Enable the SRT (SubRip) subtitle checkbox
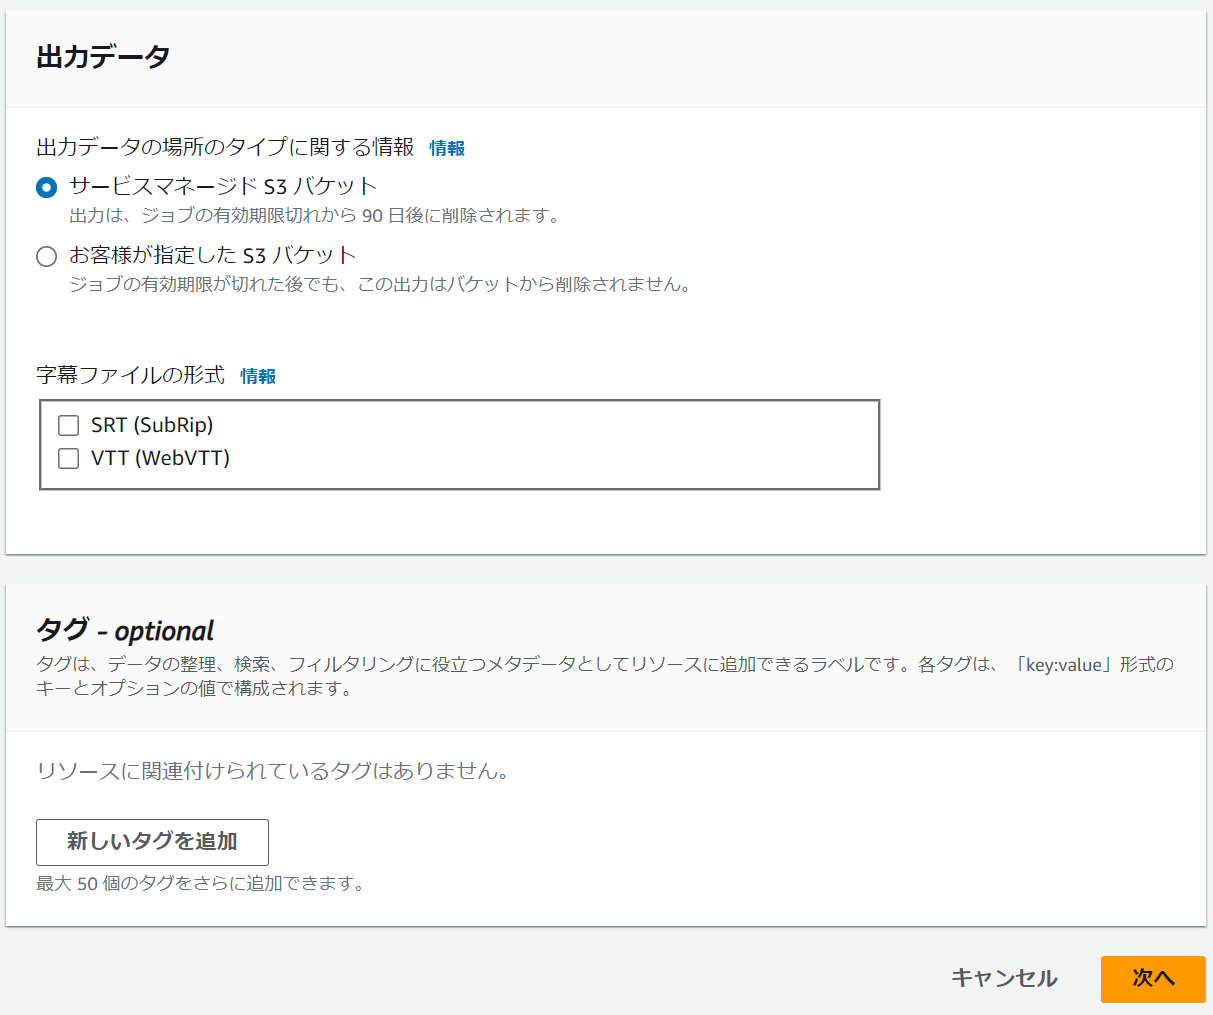The height and width of the screenshot is (1015, 1213). tap(68, 425)
